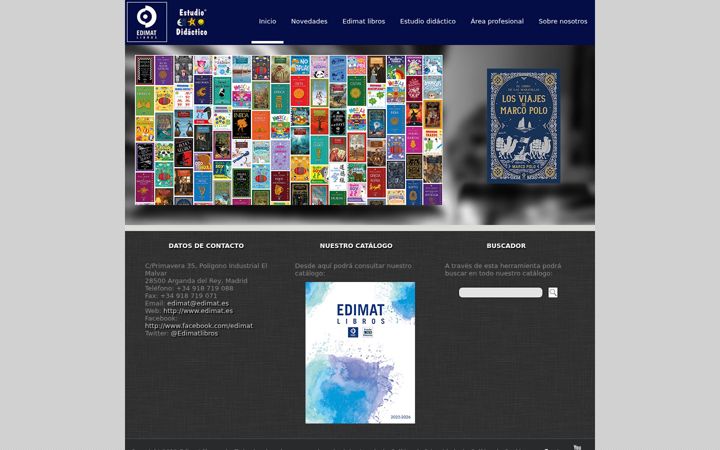Click the Nuestro Catálogo heading
Image resolution: width=720 pixels, height=450 pixels.
point(356,246)
